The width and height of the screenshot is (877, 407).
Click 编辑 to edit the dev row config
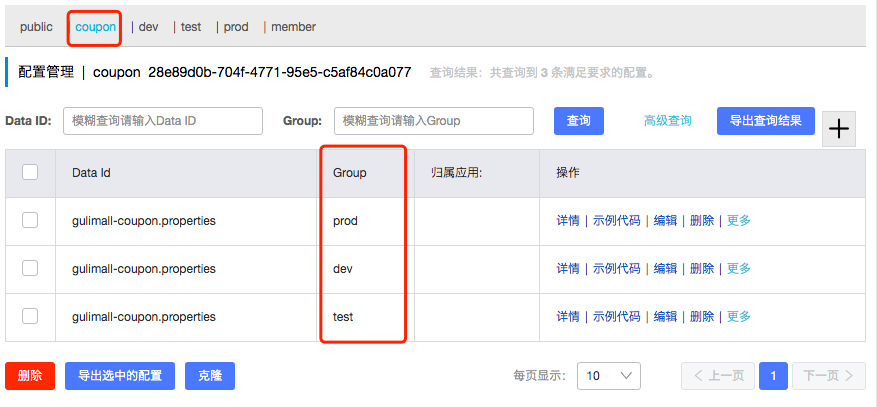click(x=665, y=269)
